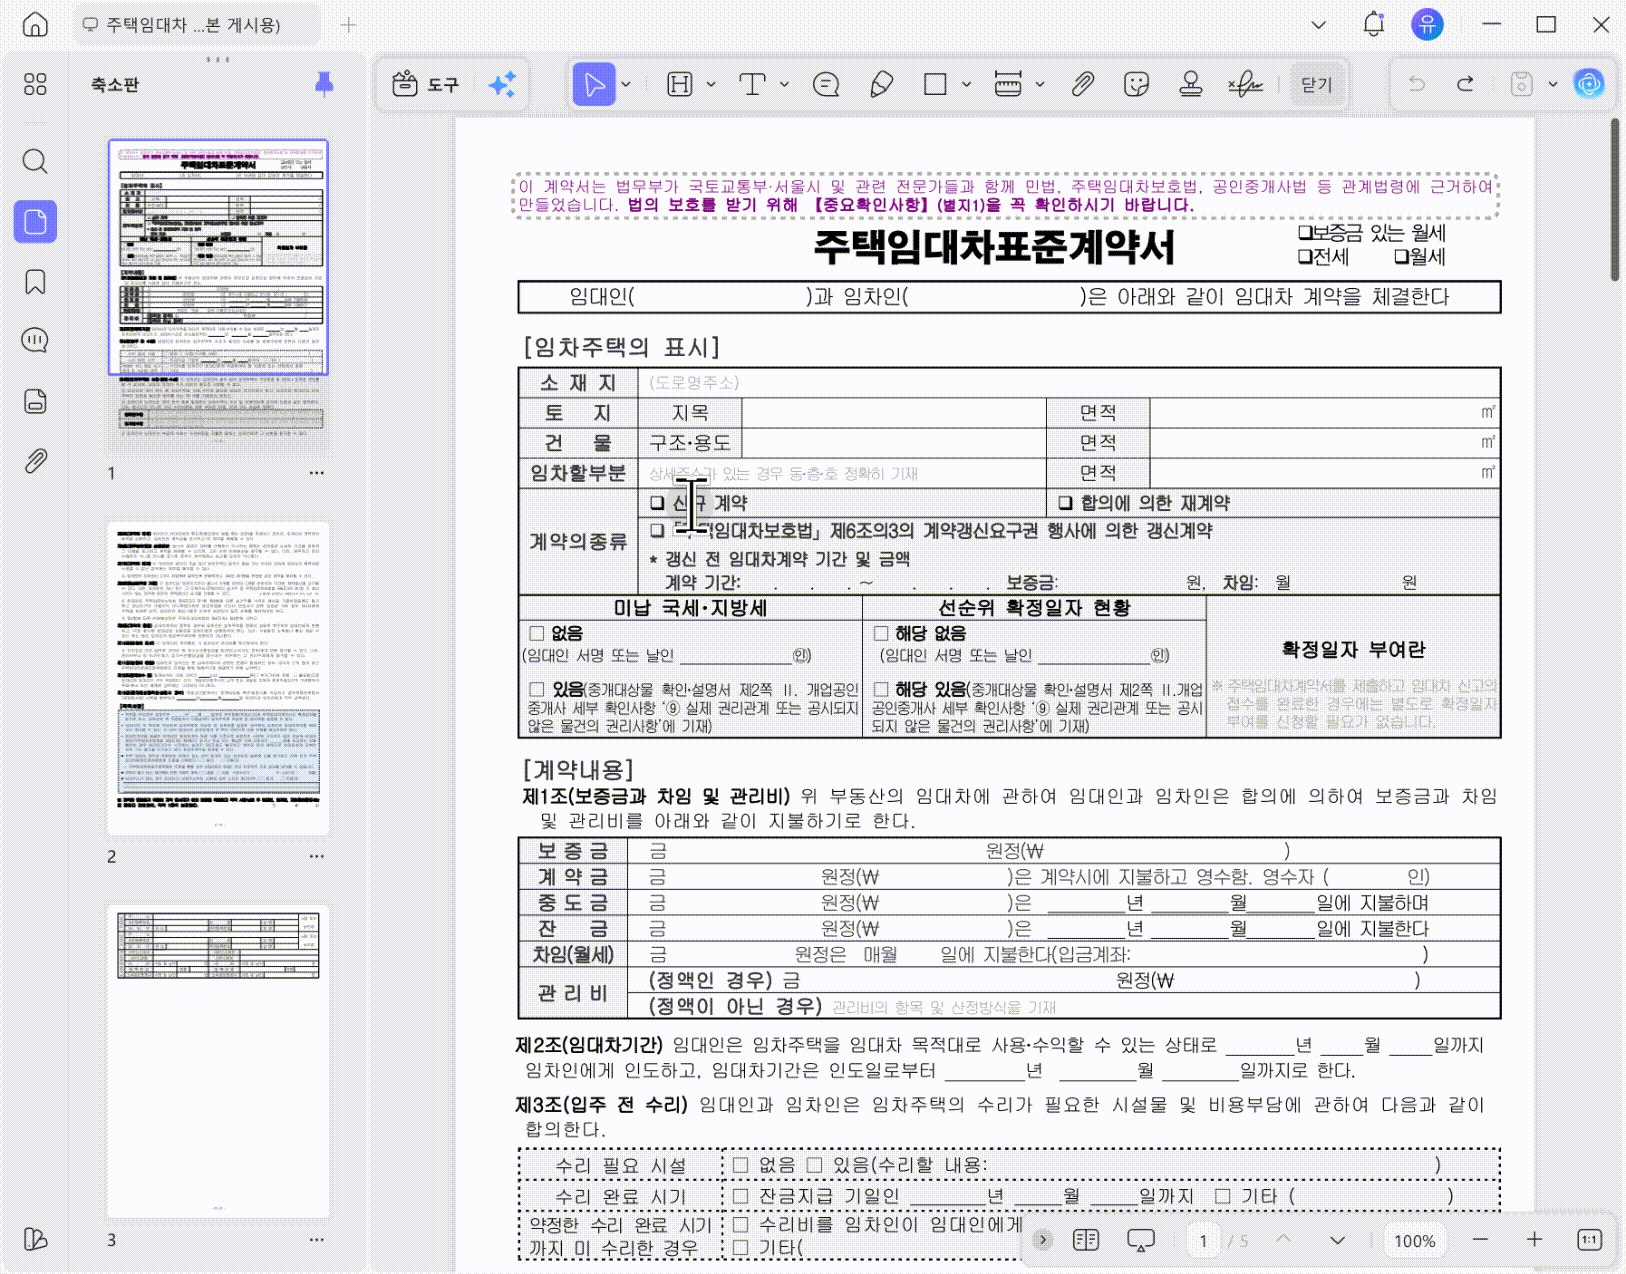1626x1274 pixels.
Task: Expand the text tool dropdown arrow
Action: coord(784,84)
